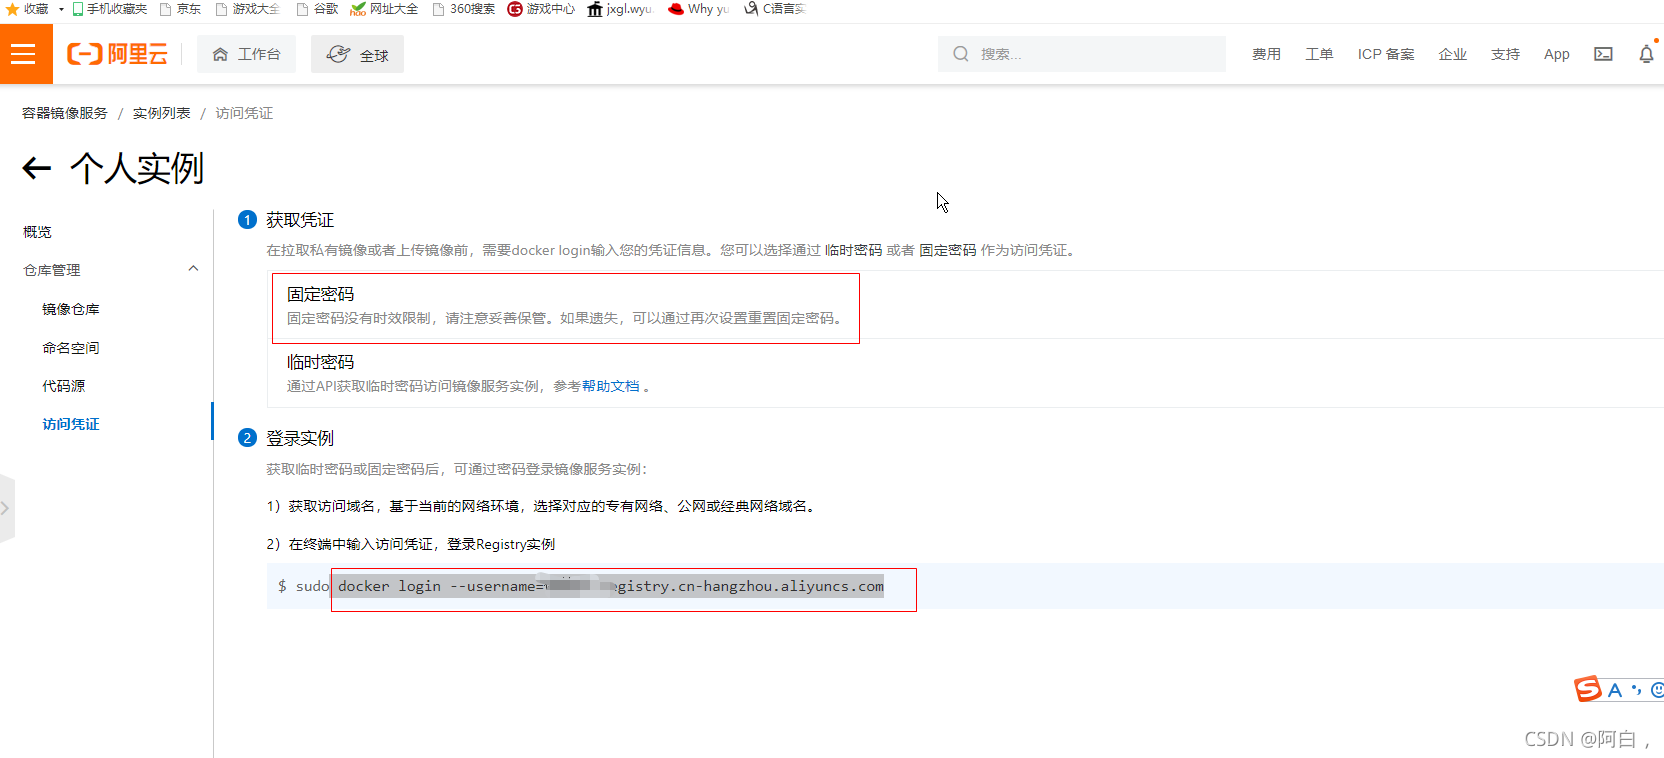This screenshot has width=1664, height=758.
Task: Open the 谷歌 bookmark
Action: [317, 9]
